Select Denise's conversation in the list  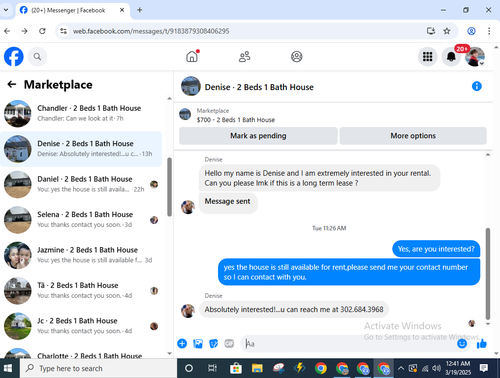tap(81, 149)
